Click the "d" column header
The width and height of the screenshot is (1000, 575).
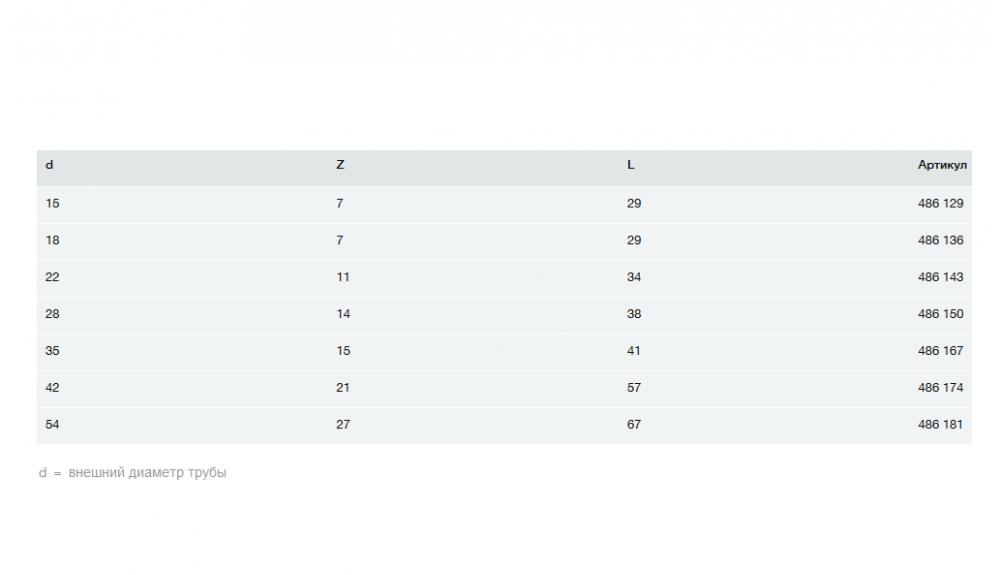[x=50, y=165]
